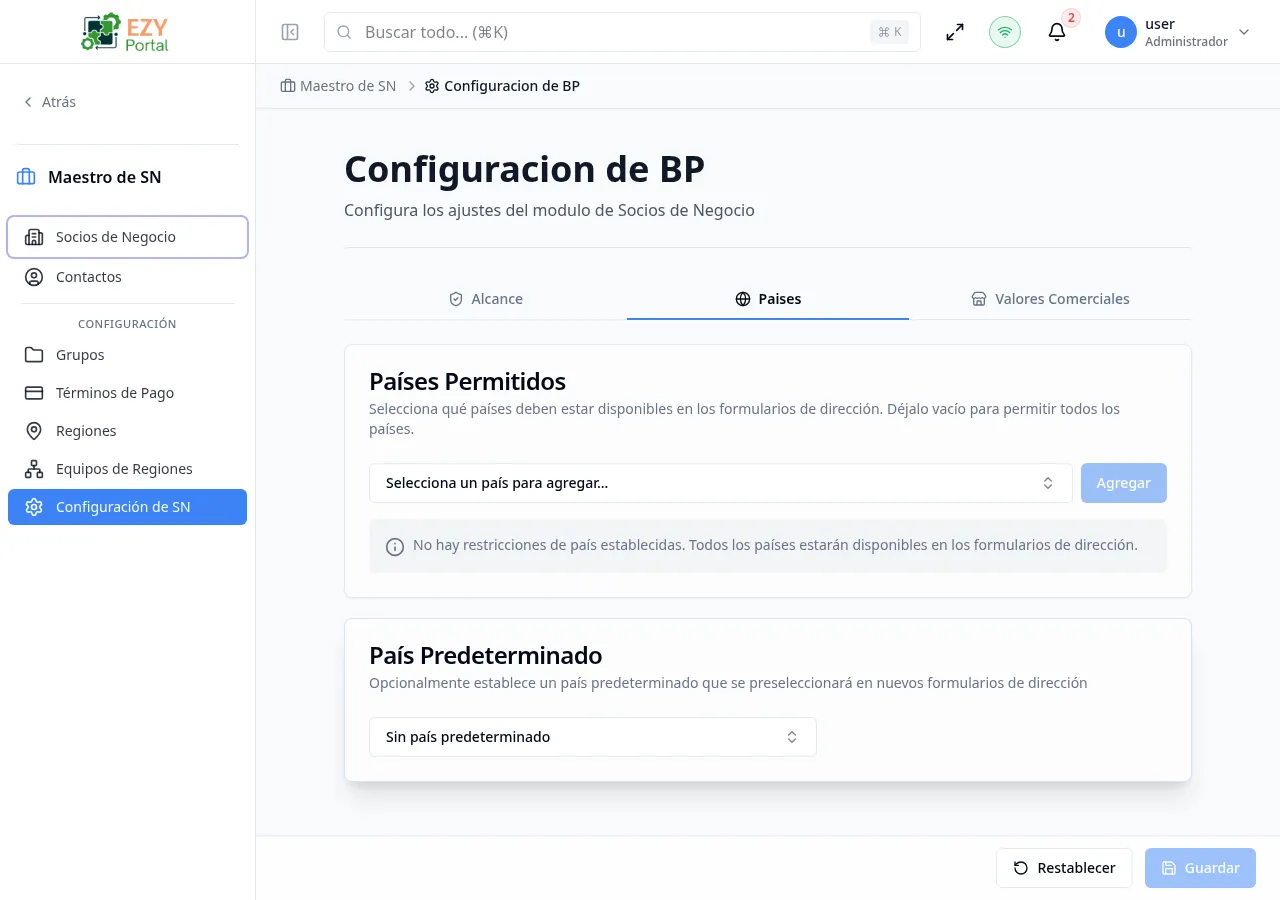The height and width of the screenshot is (900, 1280).
Task: Select Configuración de SN in sidebar
Action: 128,507
